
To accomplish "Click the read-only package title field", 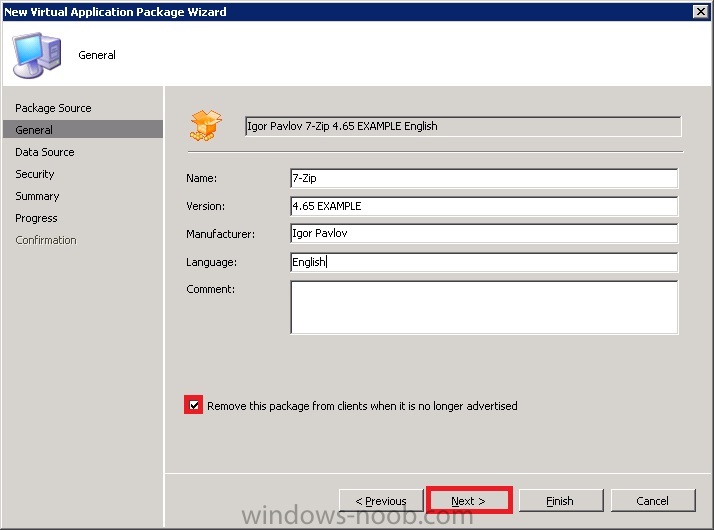I will click(463, 126).
